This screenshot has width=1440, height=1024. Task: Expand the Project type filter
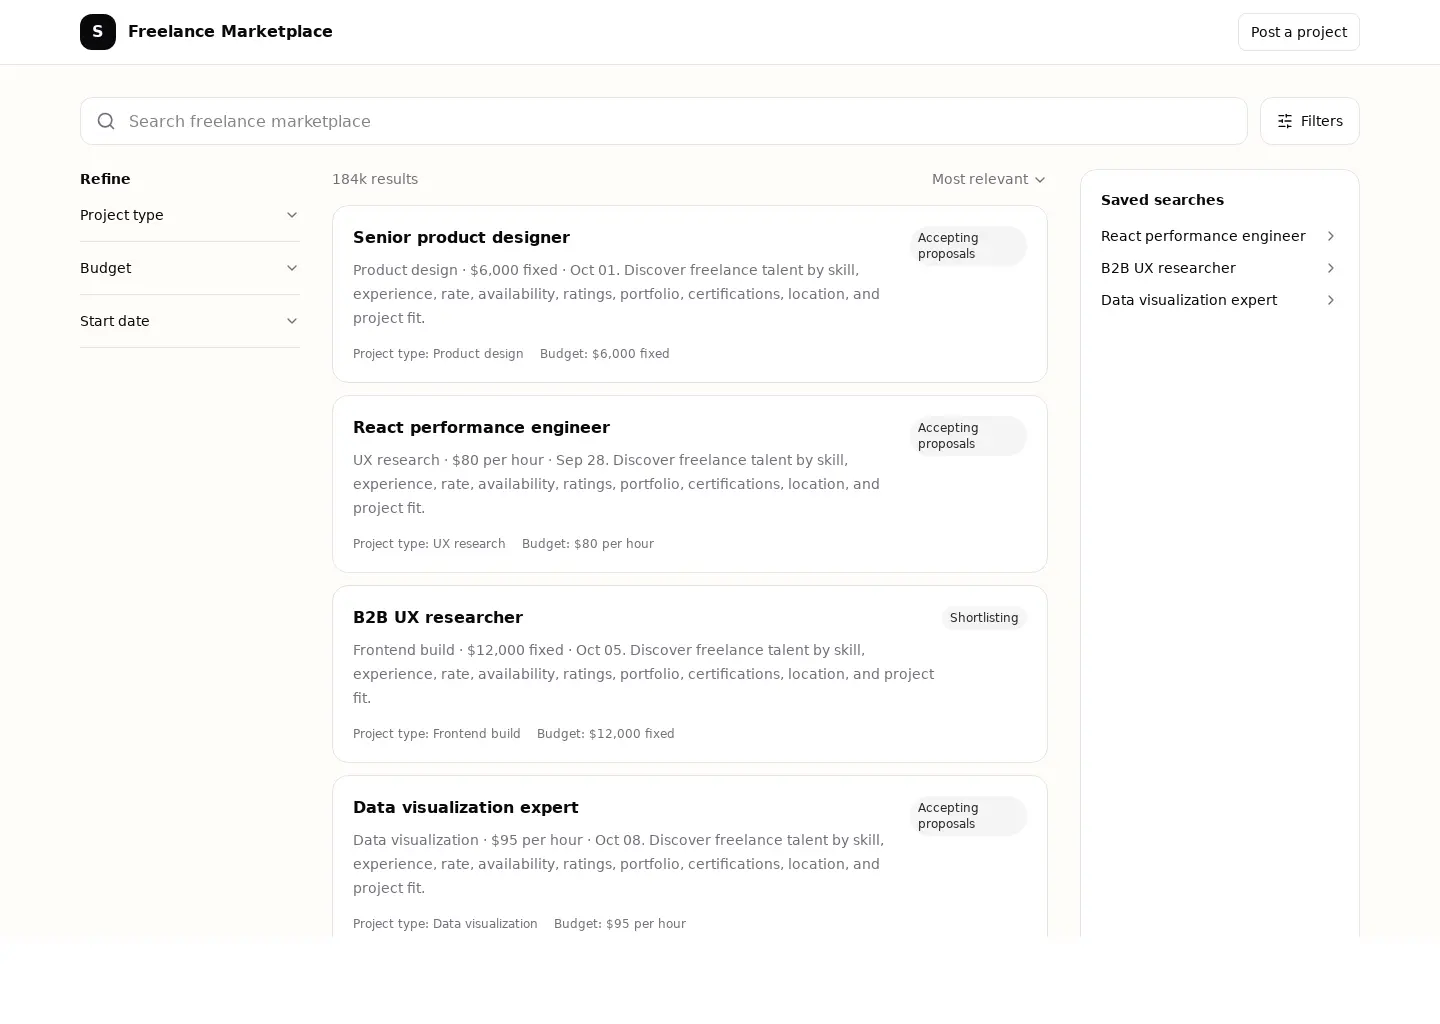tap(190, 215)
